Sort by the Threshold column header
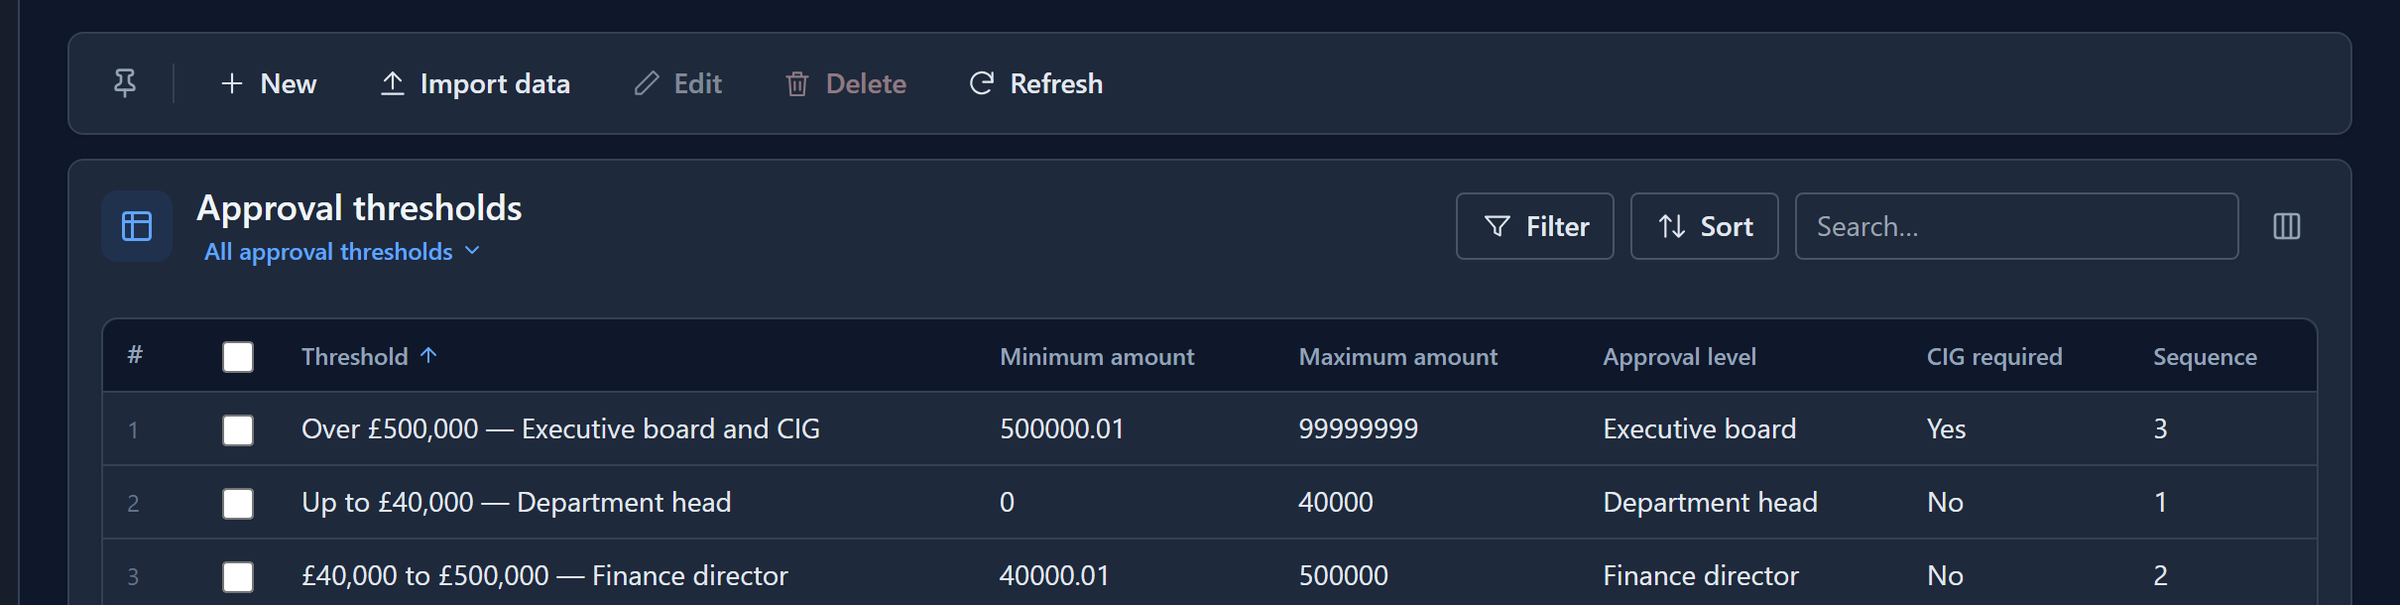The width and height of the screenshot is (2400, 605). [x=355, y=356]
